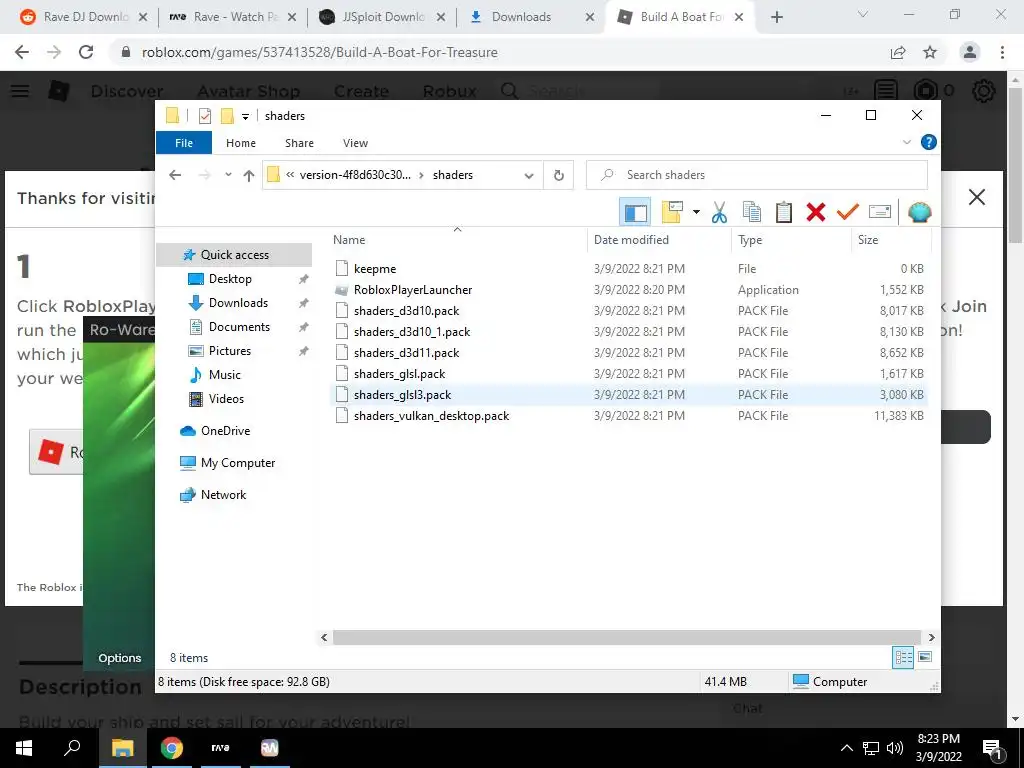Select shaders_glsl.pack file
Viewport: 1024px width, 768px height.
[x=399, y=374]
